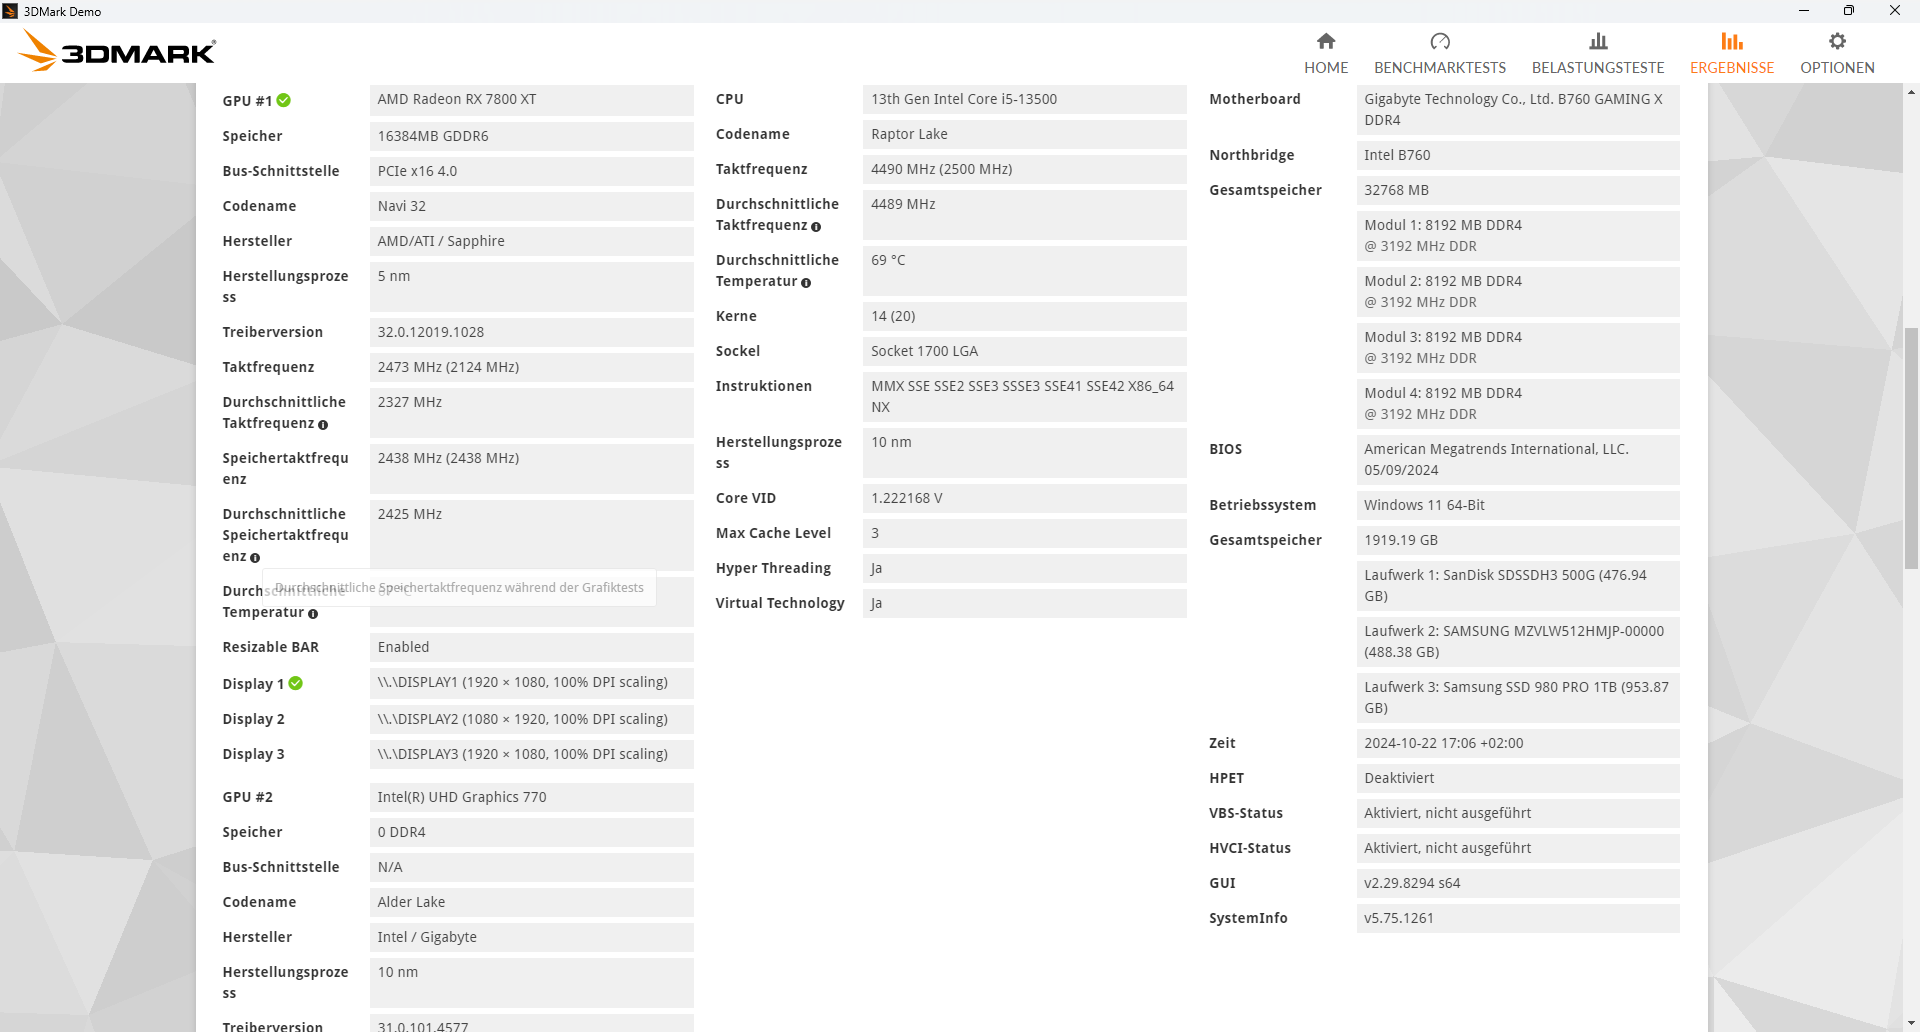This screenshot has width=1920, height=1032.
Task: Close the 3DMark Demo window
Action: click(x=1895, y=11)
